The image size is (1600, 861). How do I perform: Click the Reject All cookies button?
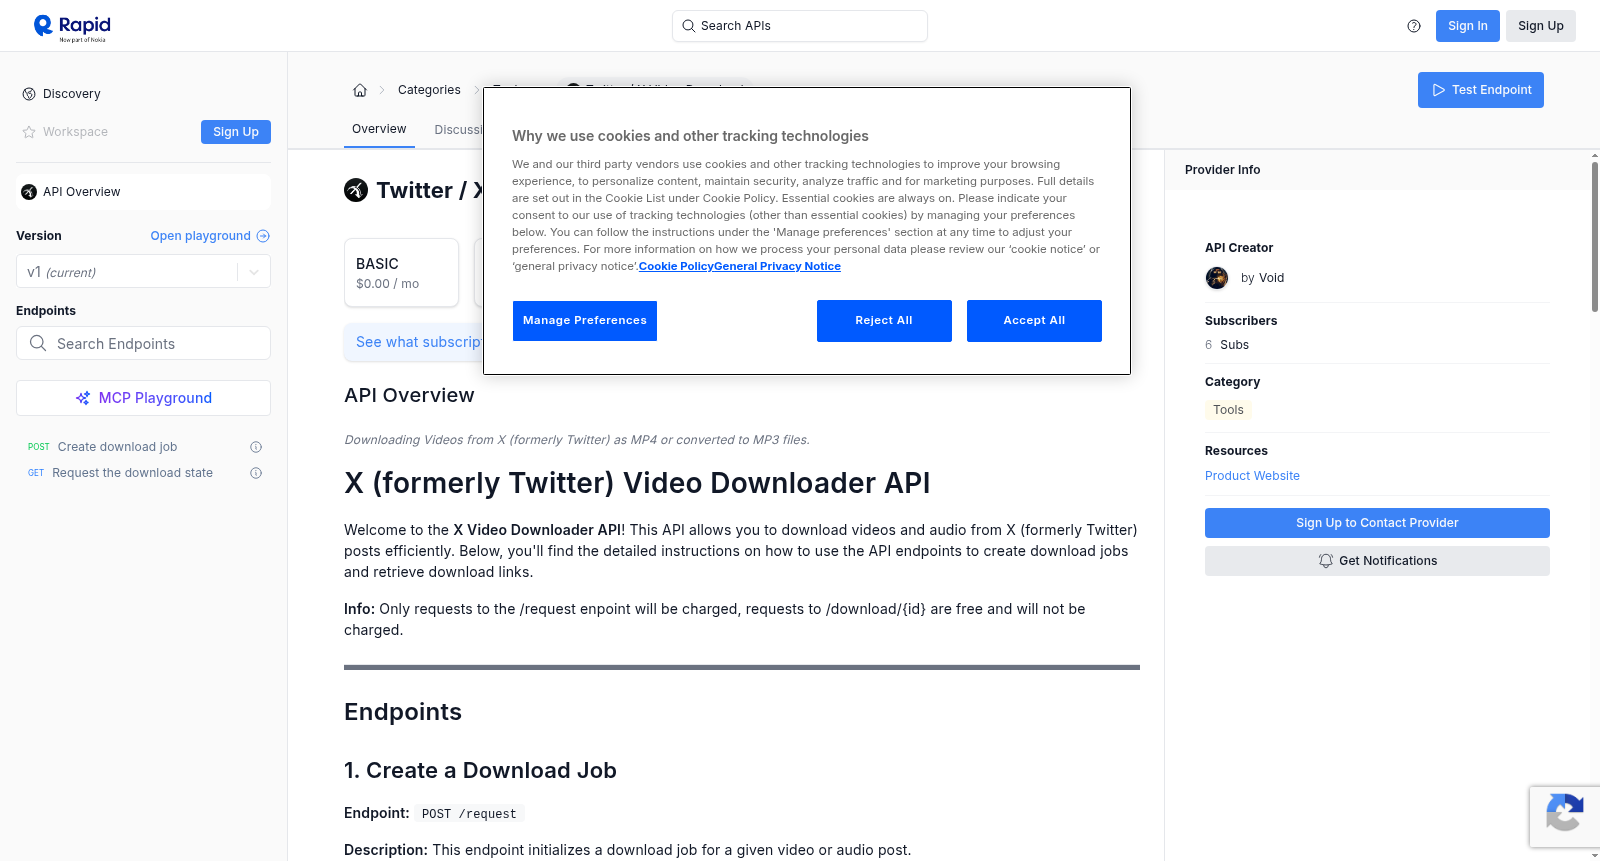(884, 321)
